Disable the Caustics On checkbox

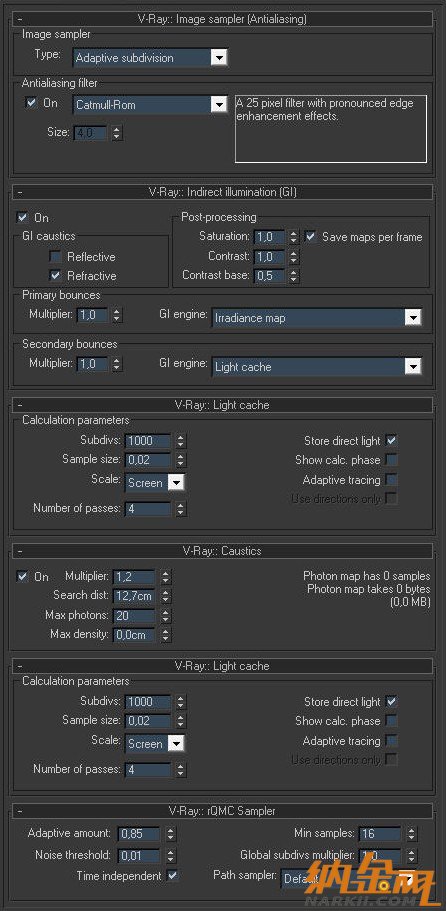(23, 576)
